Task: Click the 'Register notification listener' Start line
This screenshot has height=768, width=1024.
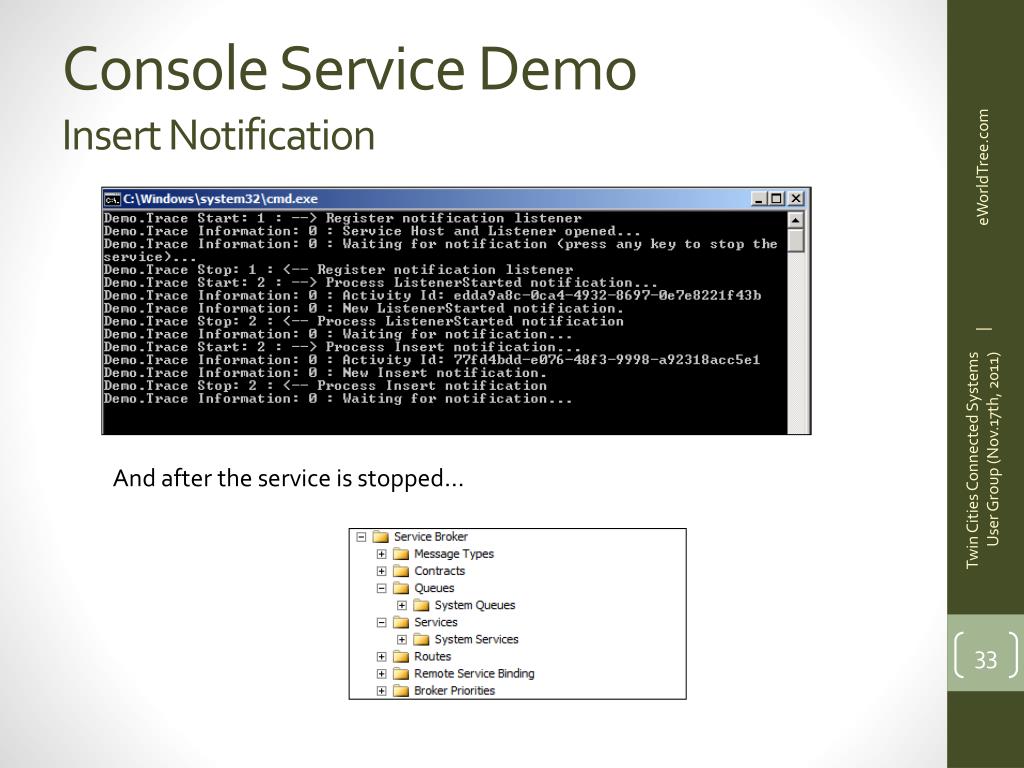Action: point(342,218)
